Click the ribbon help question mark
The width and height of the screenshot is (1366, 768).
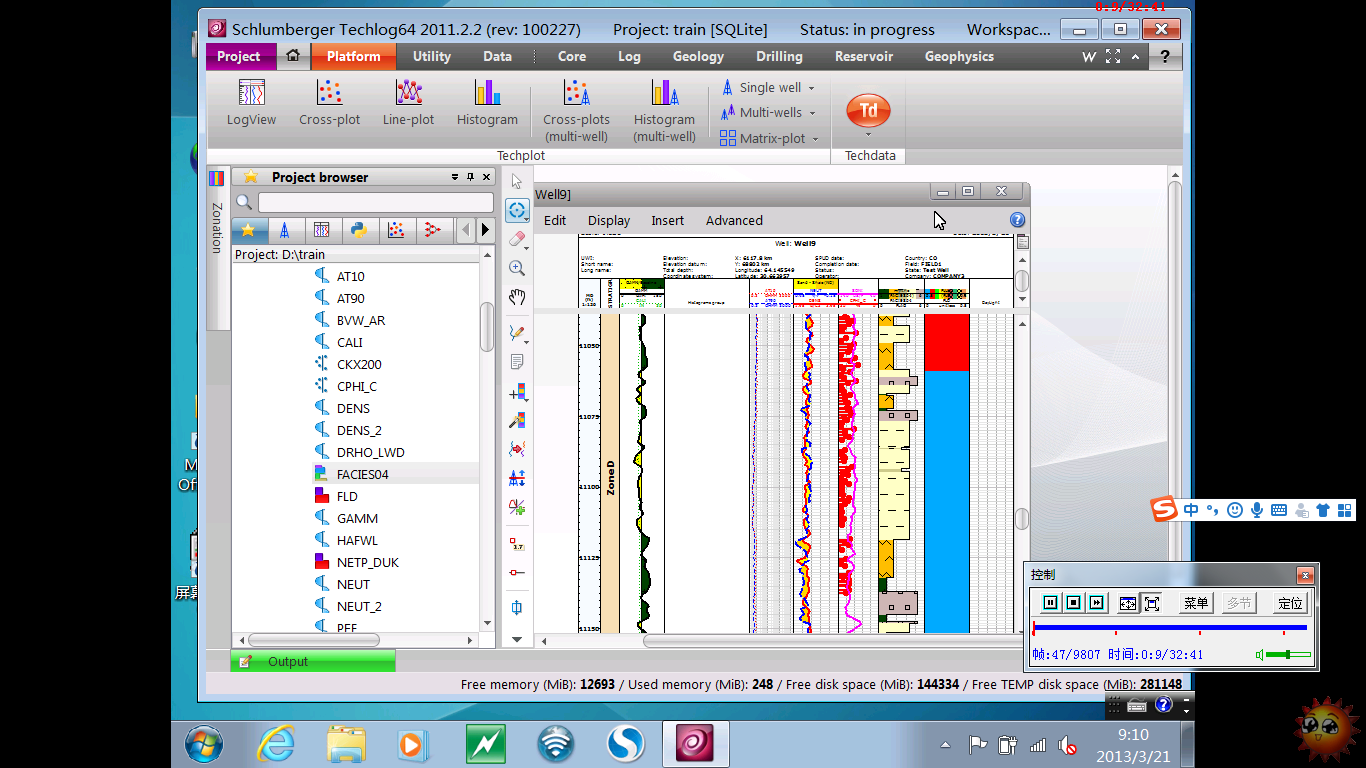click(1164, 57)
